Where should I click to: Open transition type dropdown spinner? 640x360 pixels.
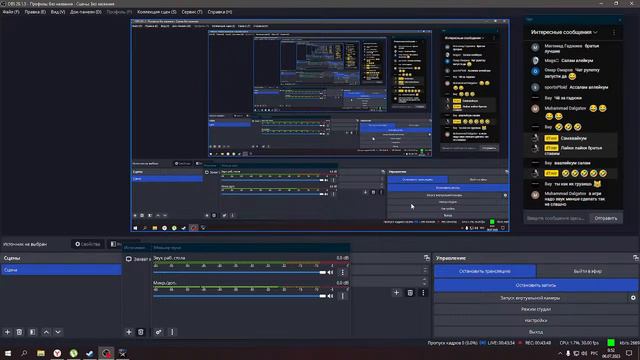(x=425, y=270)
